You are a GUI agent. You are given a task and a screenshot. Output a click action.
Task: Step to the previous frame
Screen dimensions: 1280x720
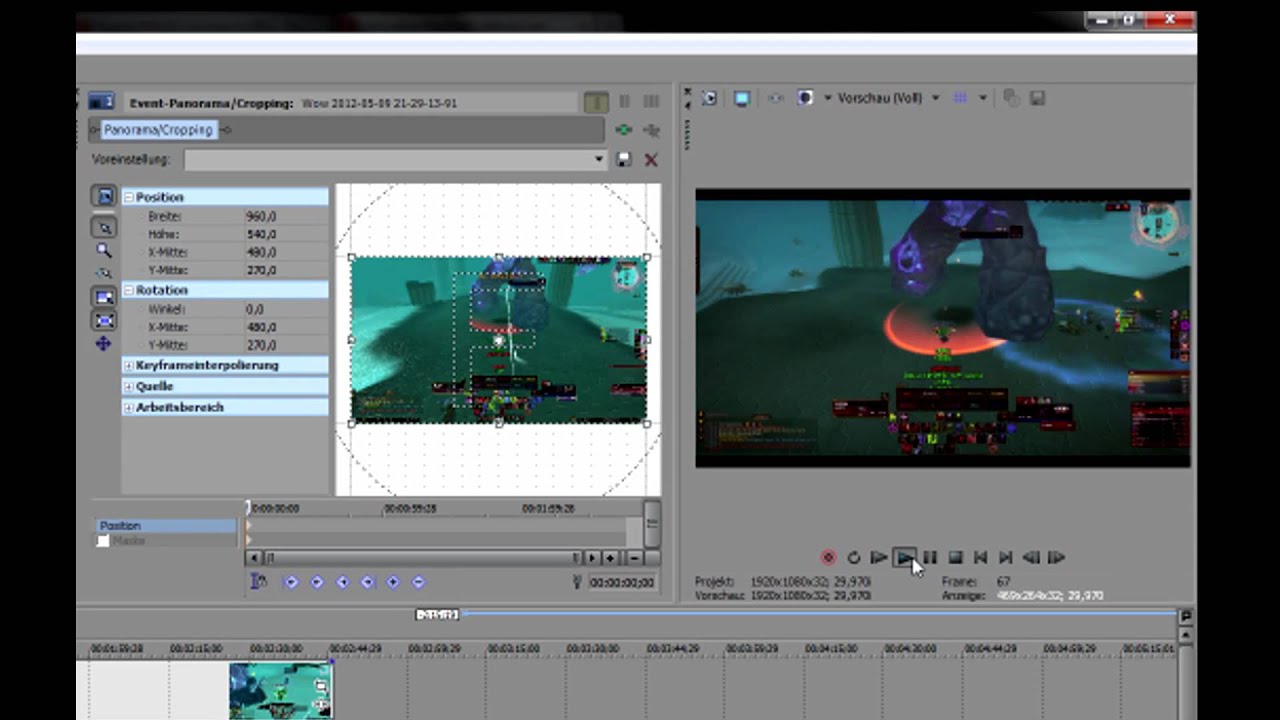1031,558
